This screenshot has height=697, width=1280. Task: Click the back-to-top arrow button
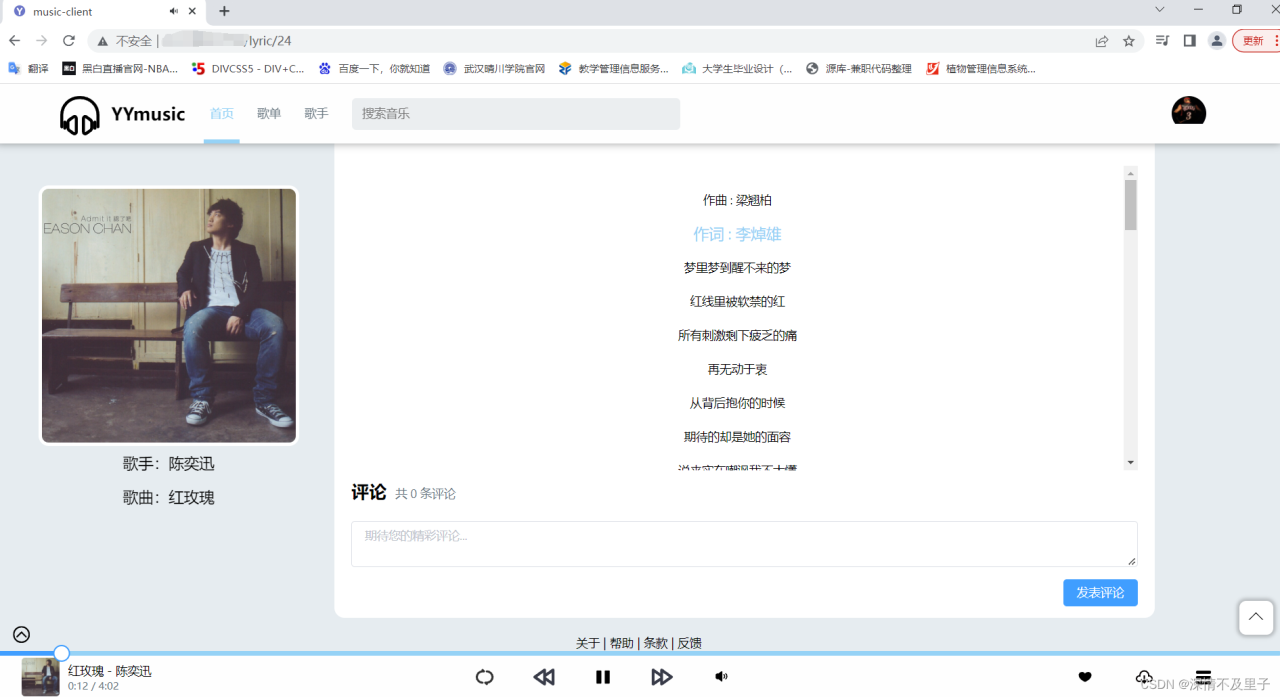click(x=1256, y=617)
